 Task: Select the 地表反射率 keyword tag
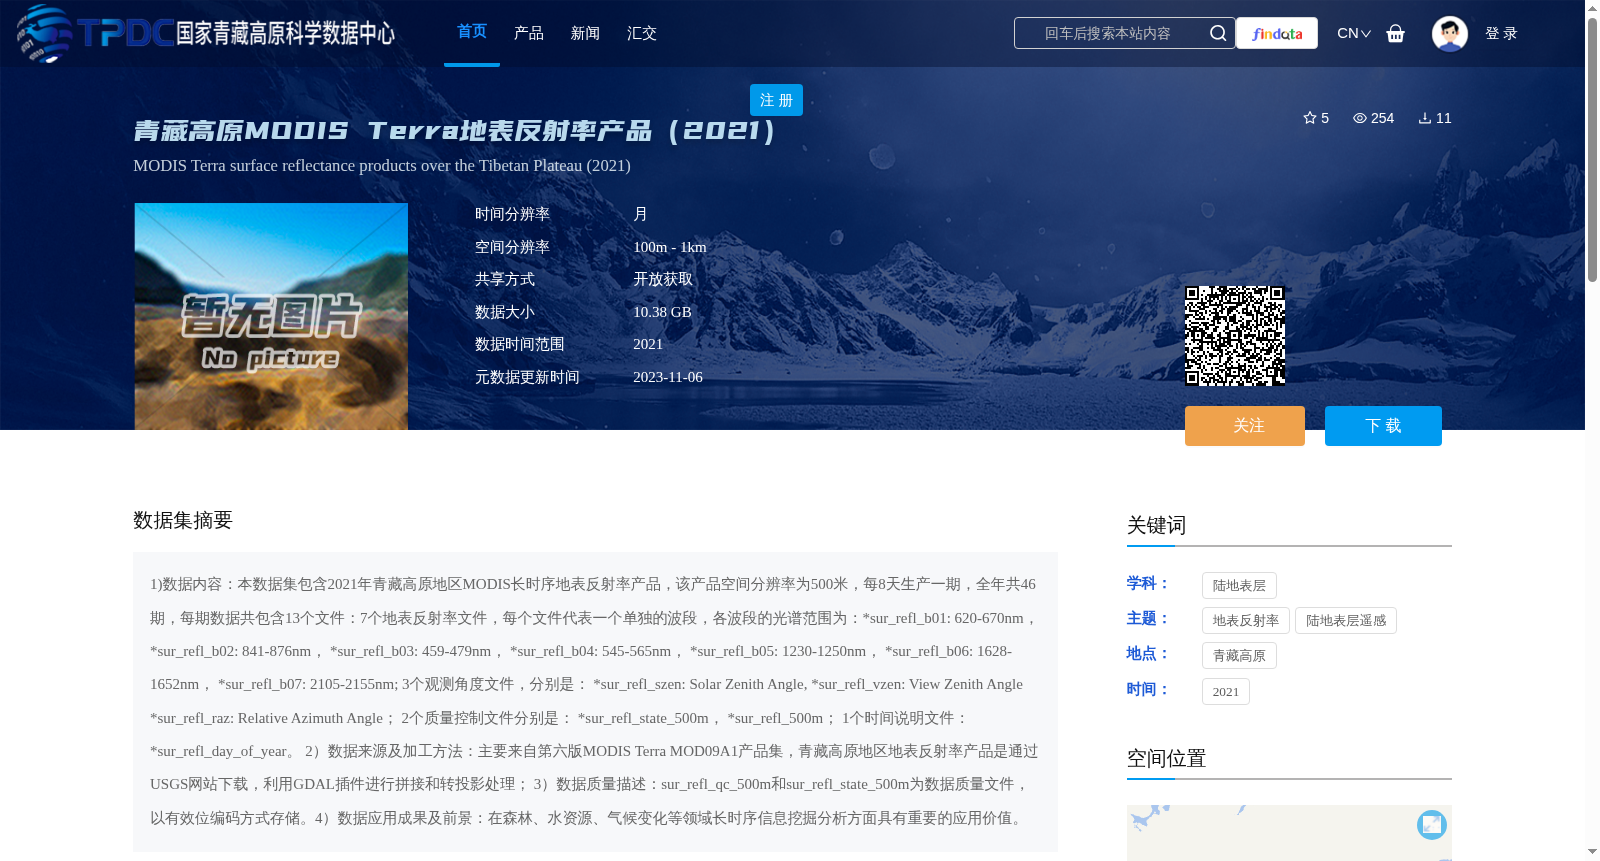[1246, 620]
